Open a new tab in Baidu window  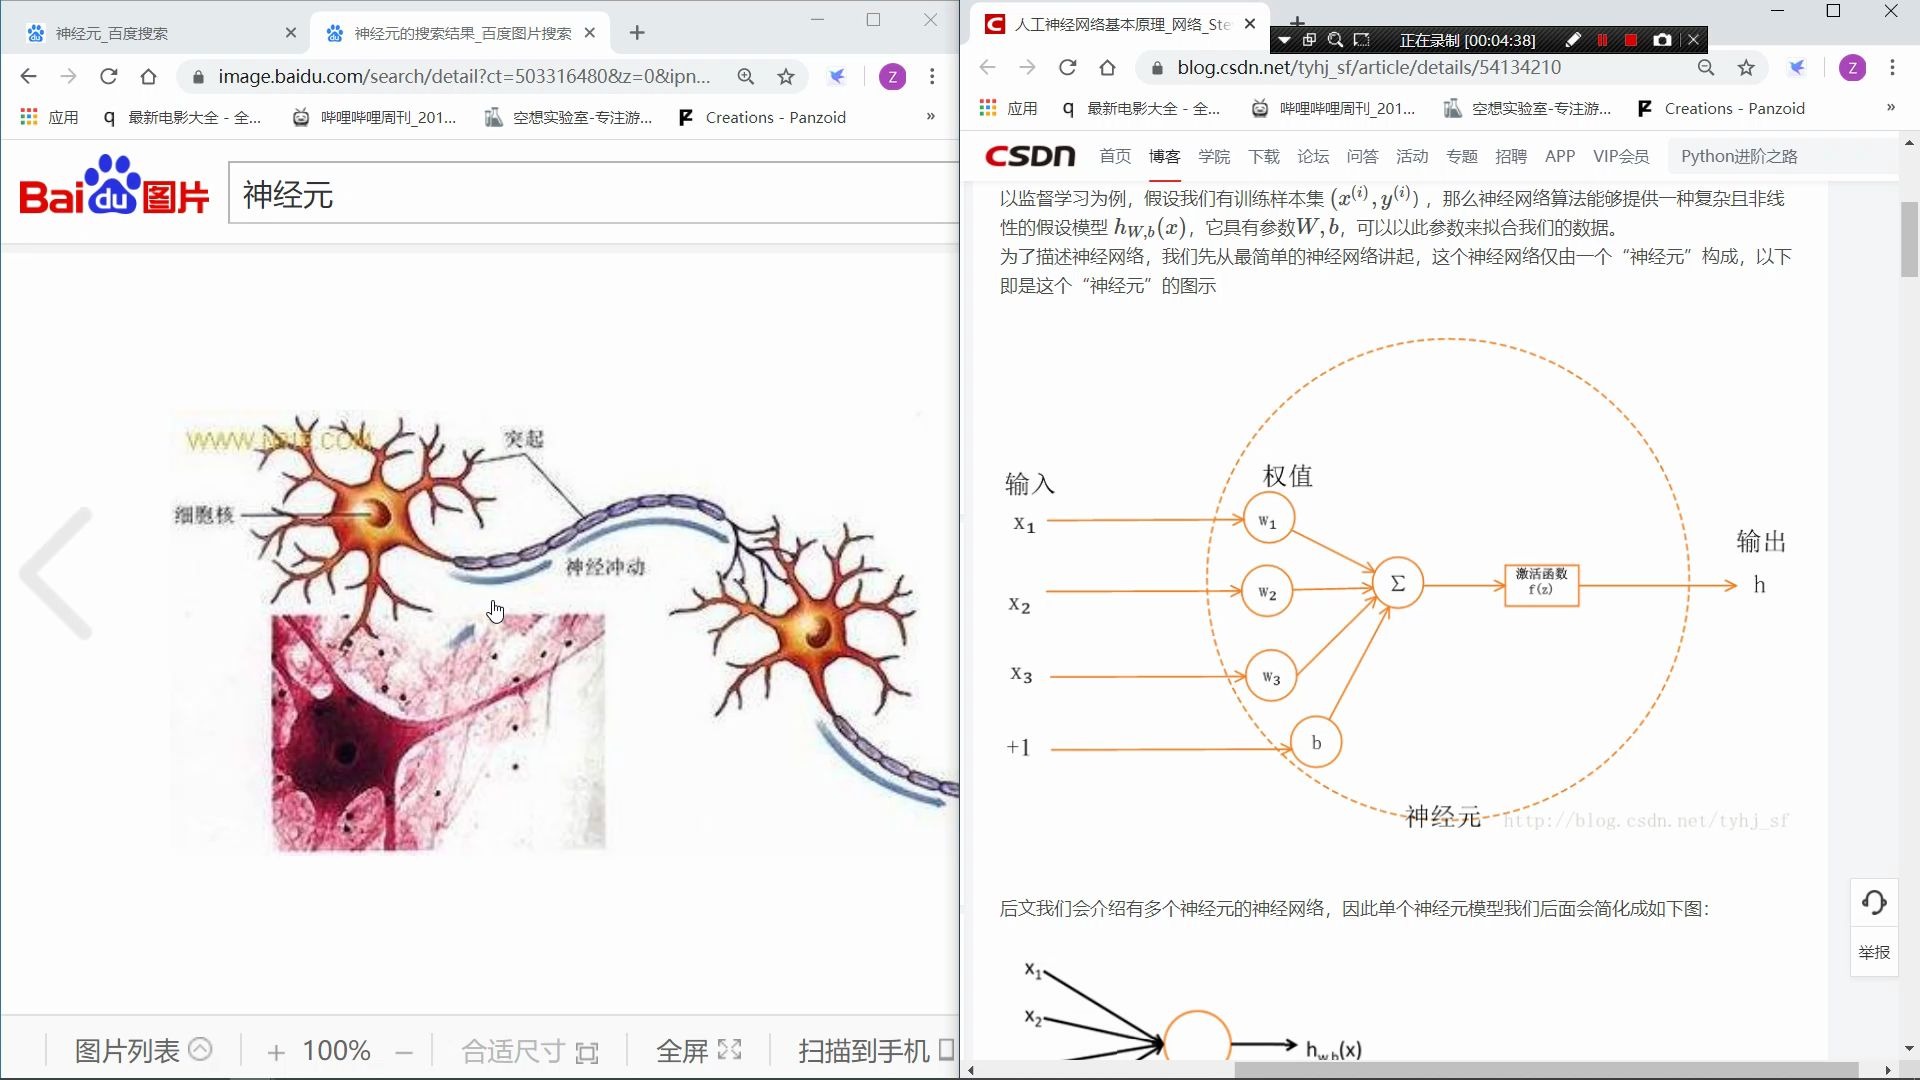tap(637, 33)
